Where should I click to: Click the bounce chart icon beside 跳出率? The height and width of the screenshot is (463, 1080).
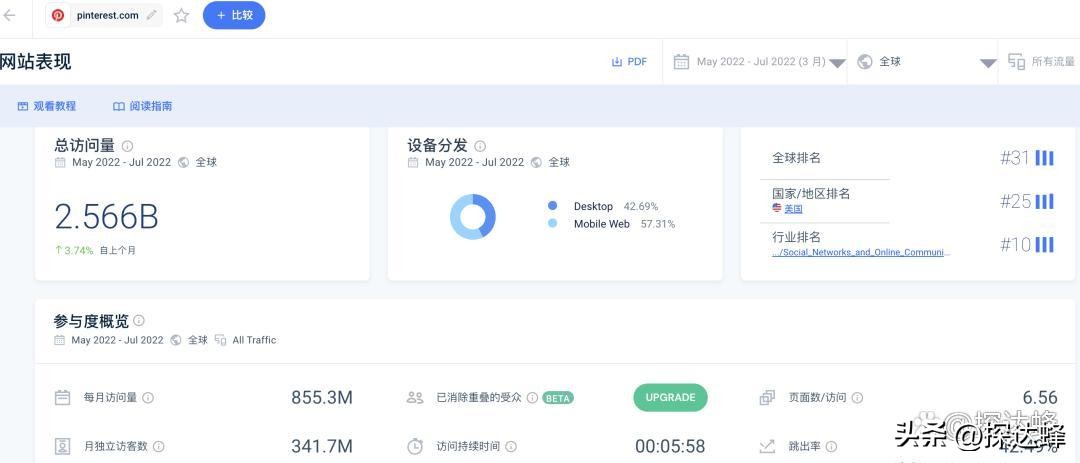(x=767, y=446)
